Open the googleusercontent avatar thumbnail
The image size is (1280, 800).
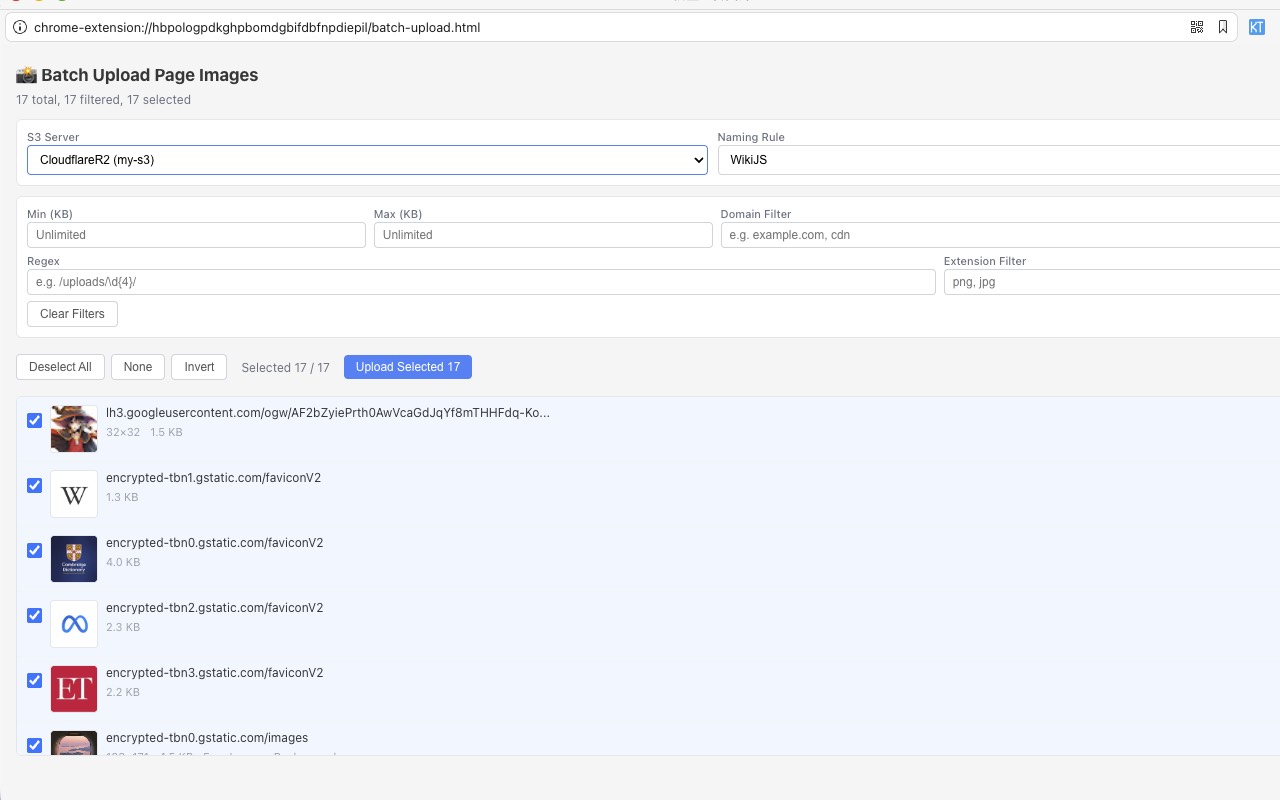pos(74,429)
